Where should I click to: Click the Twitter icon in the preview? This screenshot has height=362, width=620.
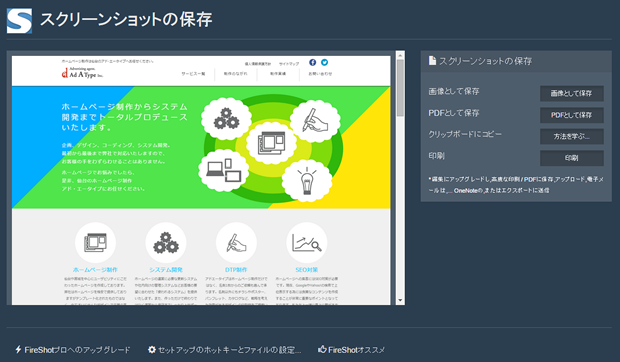point(324,62)
